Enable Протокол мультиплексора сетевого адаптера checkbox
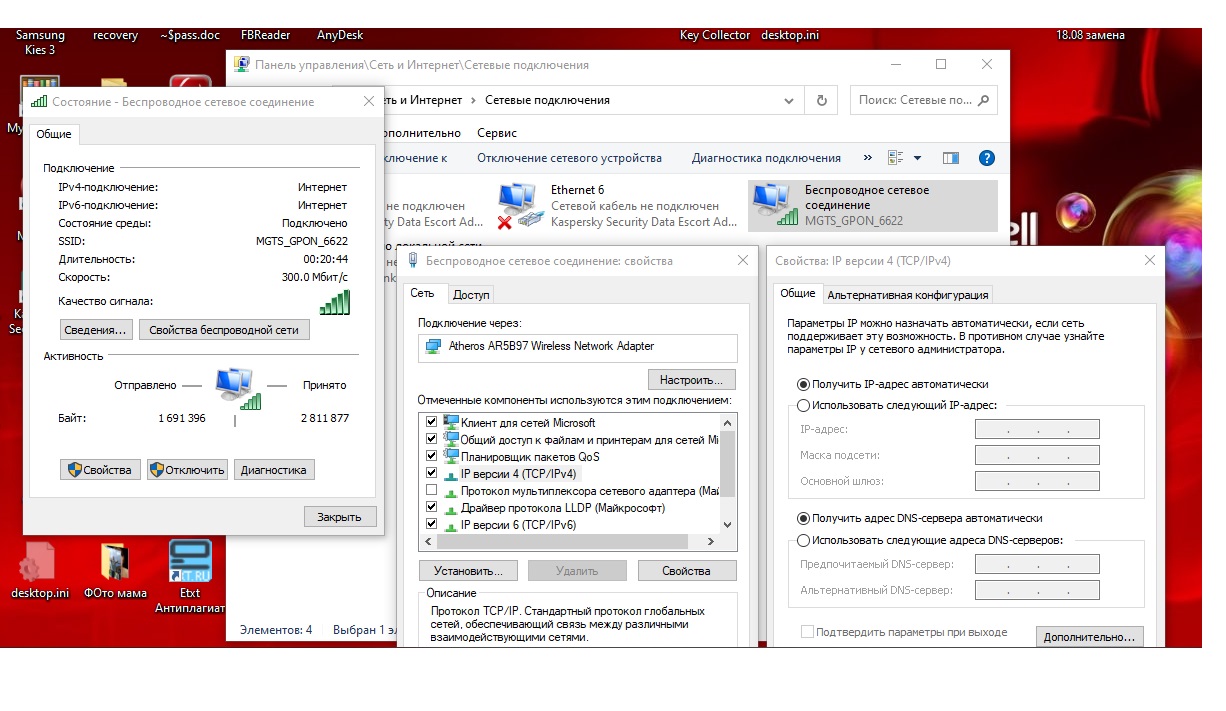 coord(432,490)
